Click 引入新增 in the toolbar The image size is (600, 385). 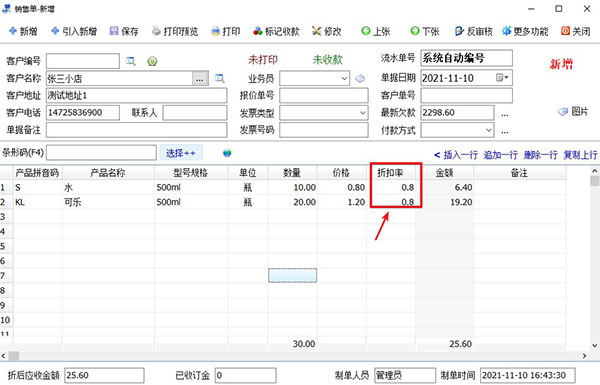pos(74,31)
